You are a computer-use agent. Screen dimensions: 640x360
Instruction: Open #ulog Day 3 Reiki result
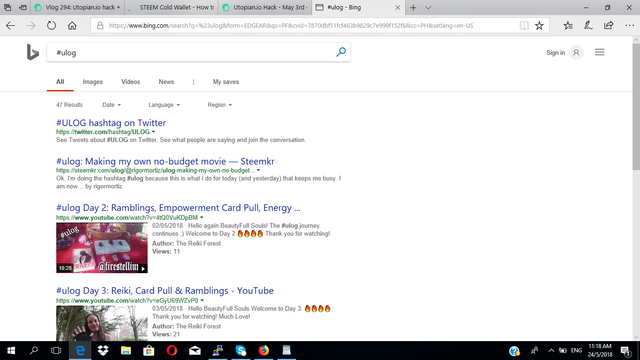[165, 291]
